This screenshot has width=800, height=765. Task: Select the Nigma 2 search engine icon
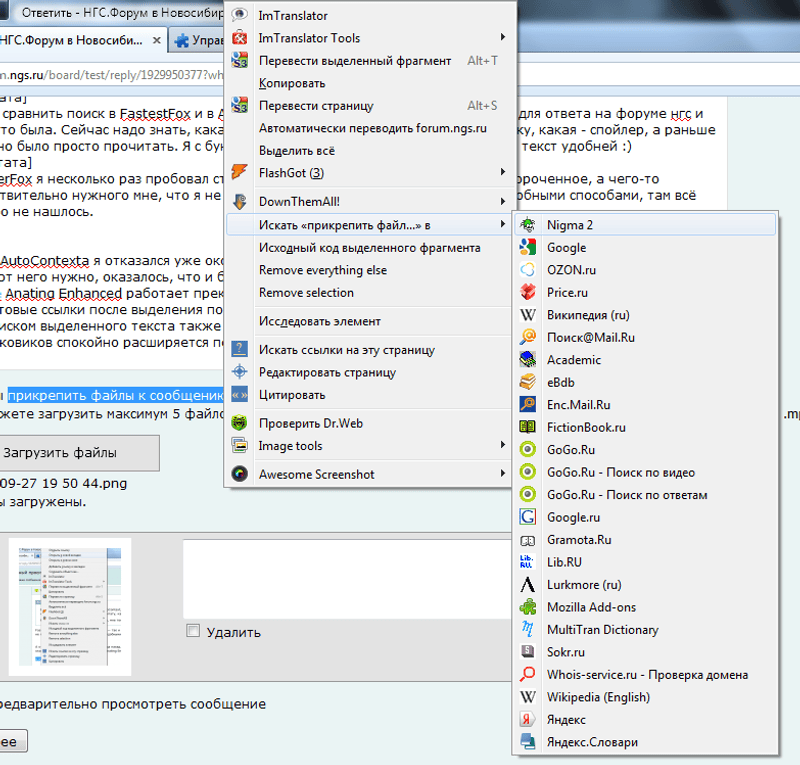(528, 225)
